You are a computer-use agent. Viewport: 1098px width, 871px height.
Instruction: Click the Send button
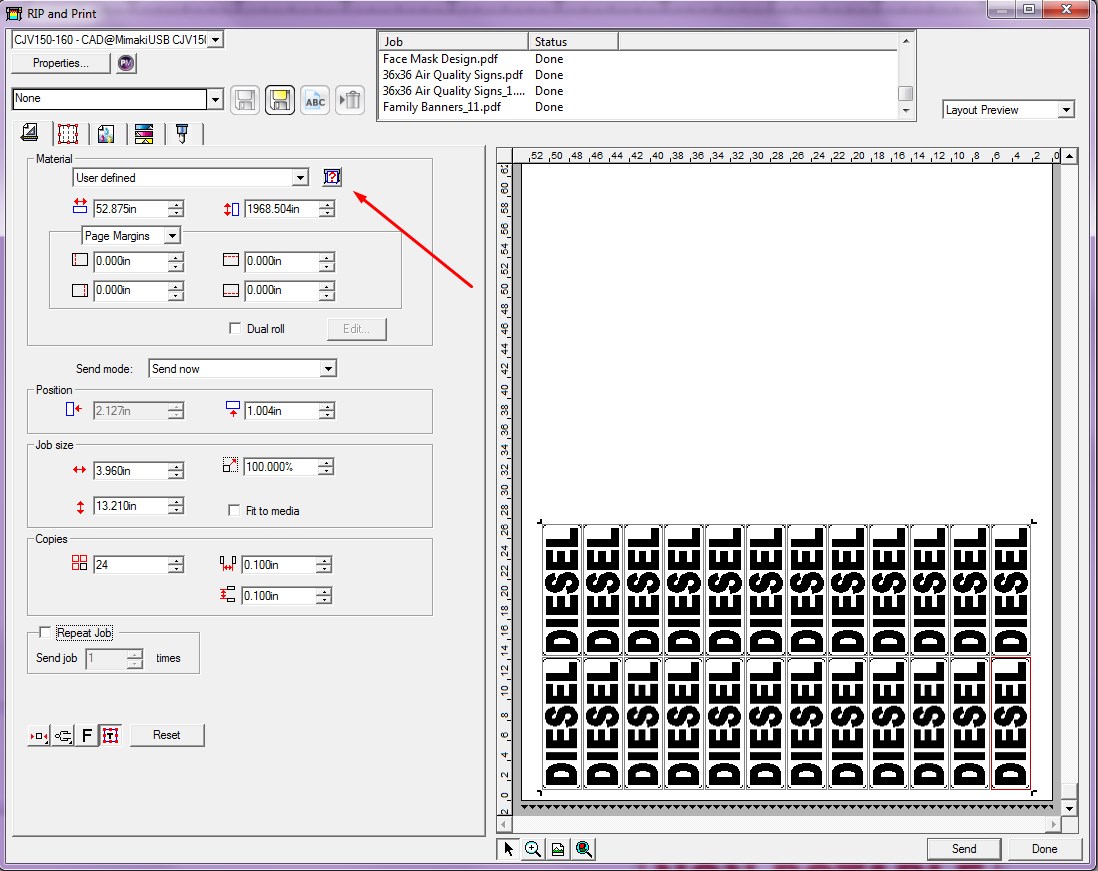click(964, 849)
